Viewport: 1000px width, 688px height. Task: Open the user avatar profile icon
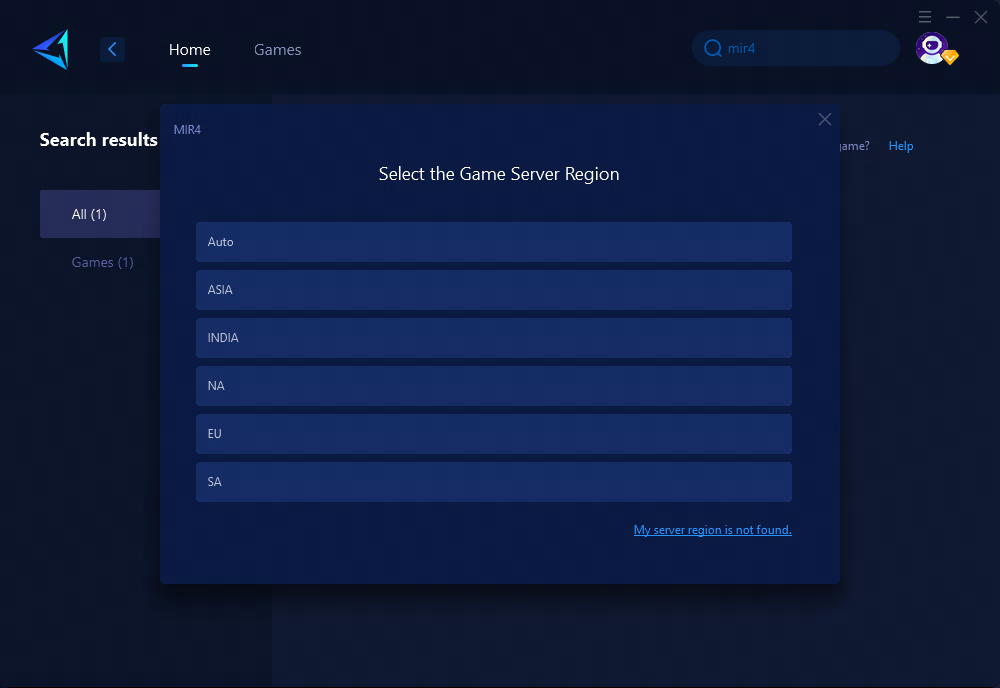[x=932, y=48]
